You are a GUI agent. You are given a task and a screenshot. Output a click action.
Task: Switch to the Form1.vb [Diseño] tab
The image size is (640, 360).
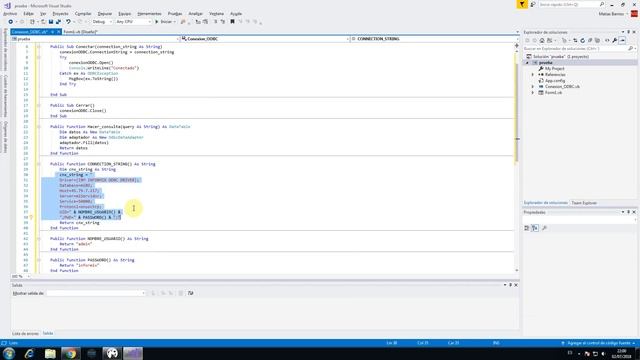pyautogui.click(x=80, y=32)
